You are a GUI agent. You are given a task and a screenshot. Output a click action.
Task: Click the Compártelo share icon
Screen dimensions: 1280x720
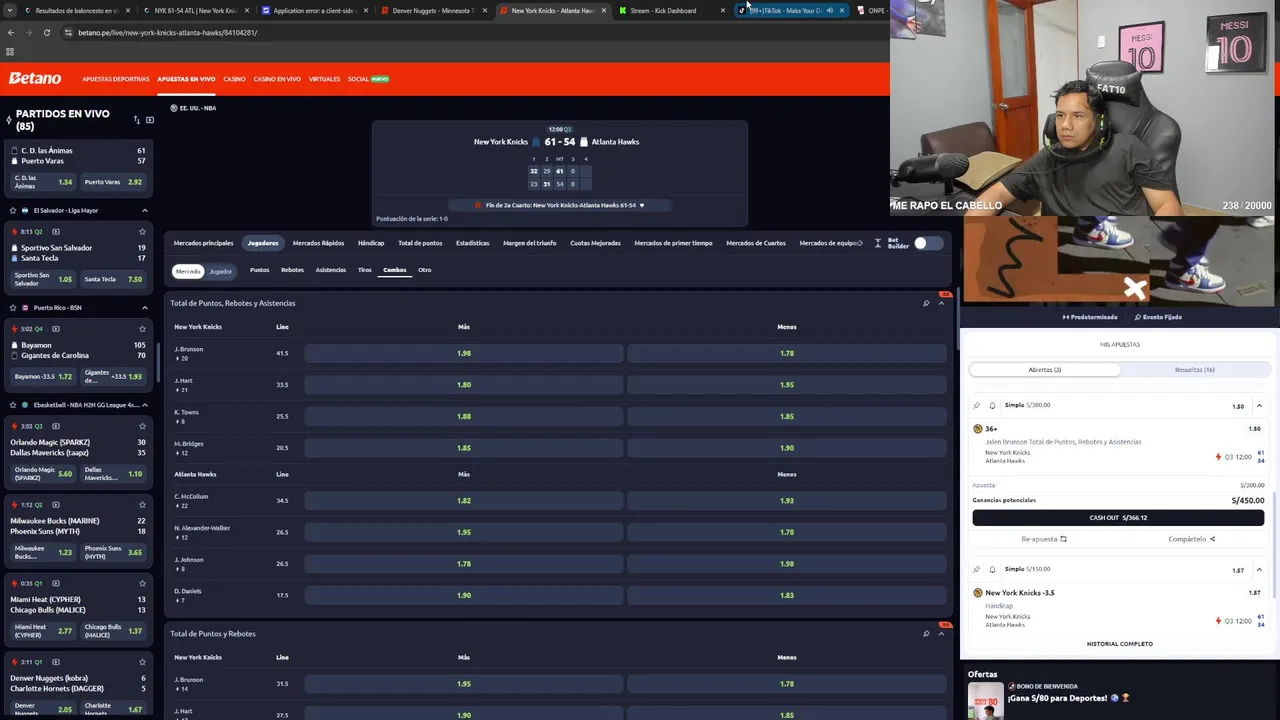1212,539
